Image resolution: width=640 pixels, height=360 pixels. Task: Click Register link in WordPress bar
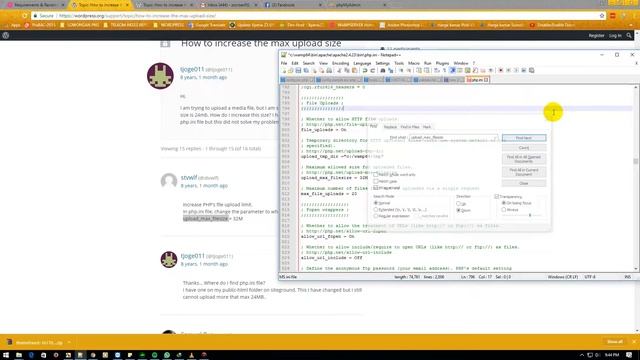(x=596, y=36)
